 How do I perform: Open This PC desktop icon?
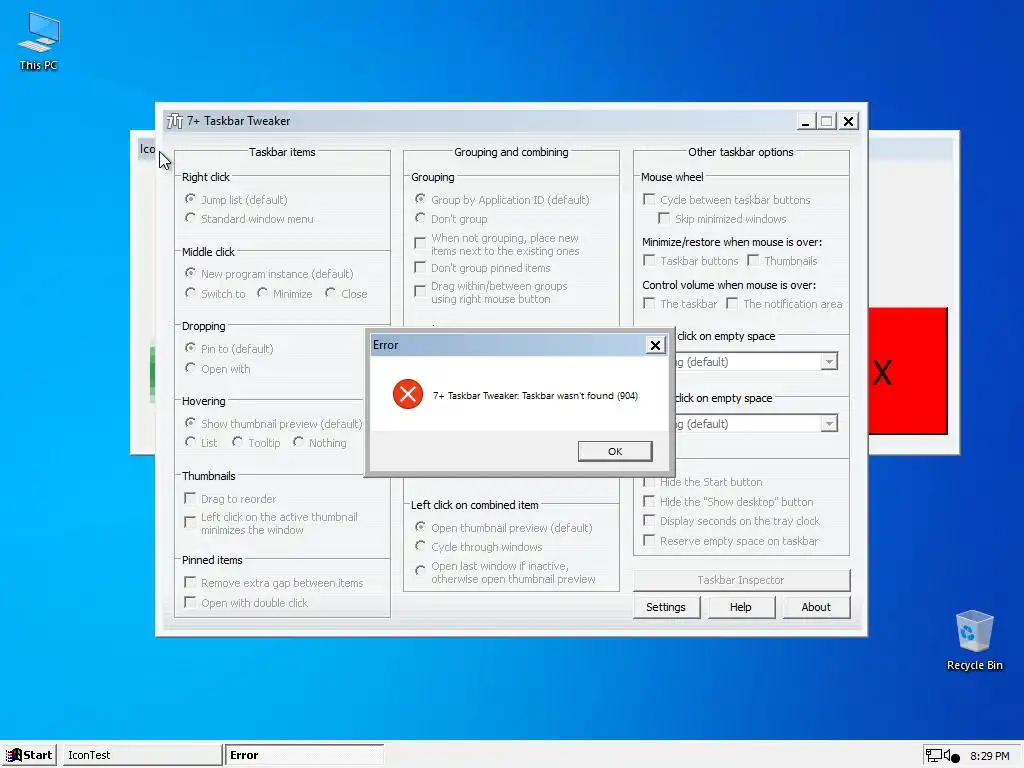(39, 40)
